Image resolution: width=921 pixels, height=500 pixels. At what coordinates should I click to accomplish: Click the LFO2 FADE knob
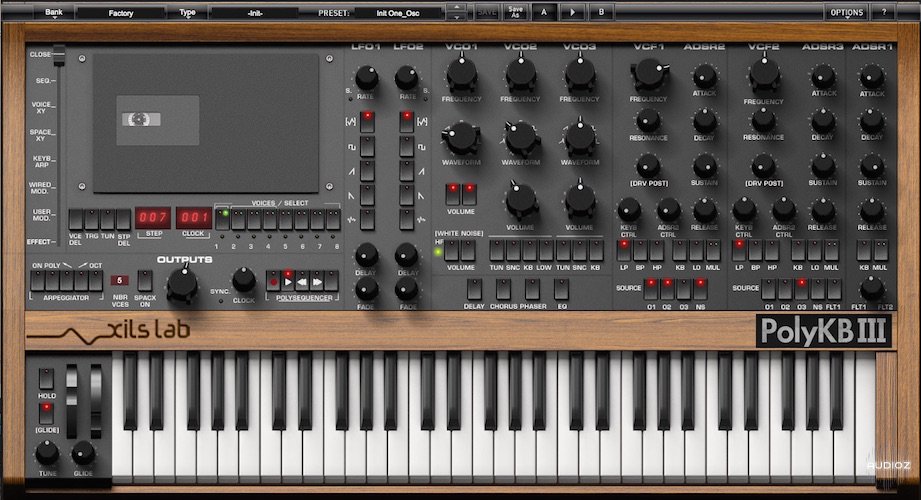pyautogui.click(x=406, y=288)
